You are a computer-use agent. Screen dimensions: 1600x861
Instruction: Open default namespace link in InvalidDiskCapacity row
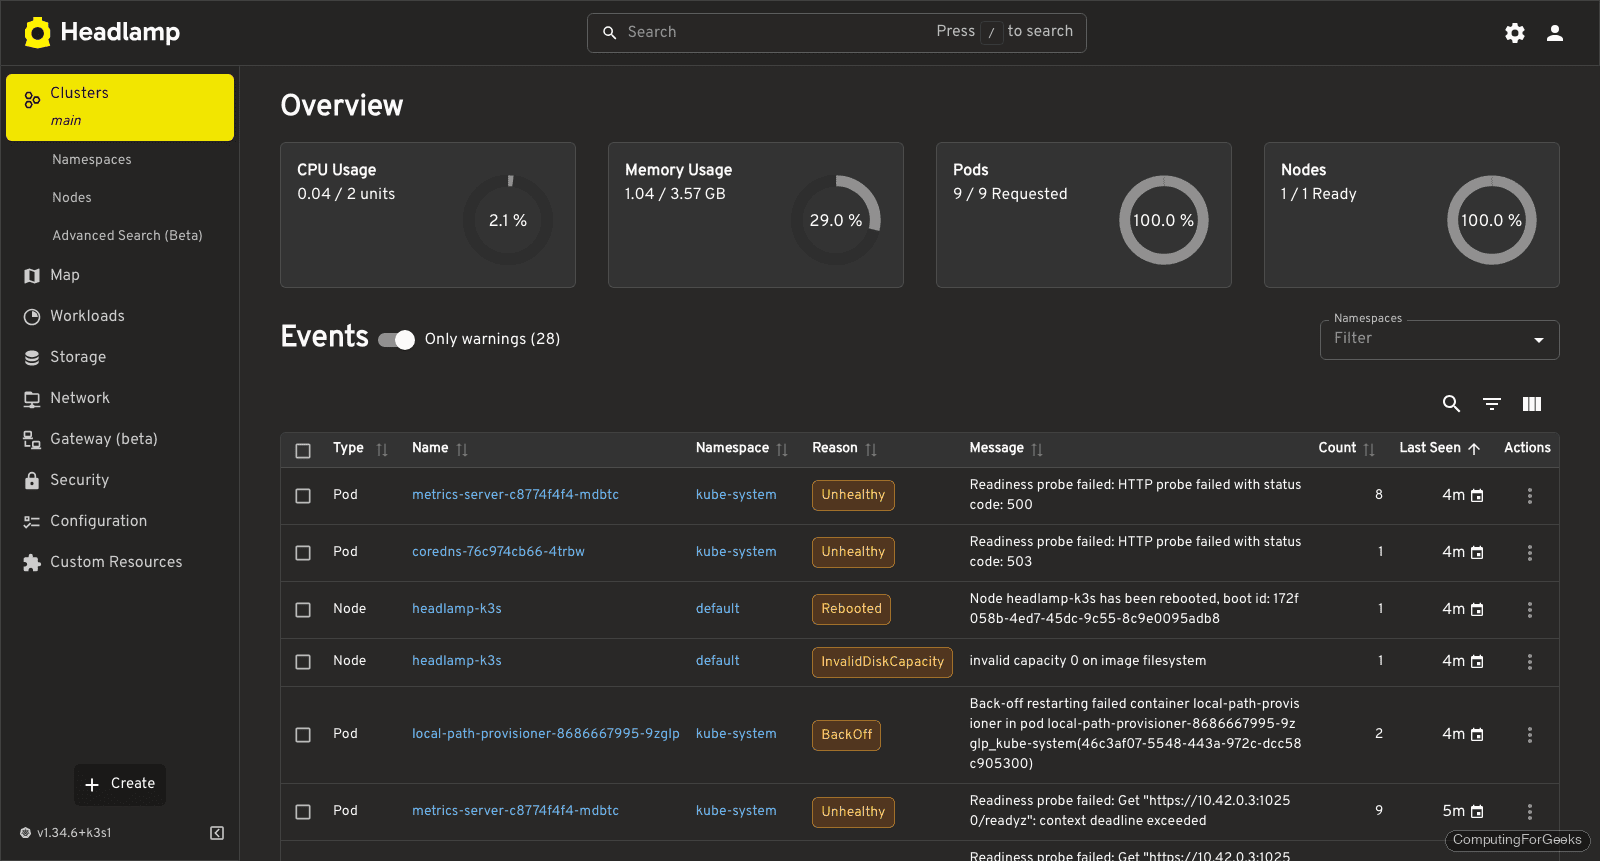coord(718,661)
